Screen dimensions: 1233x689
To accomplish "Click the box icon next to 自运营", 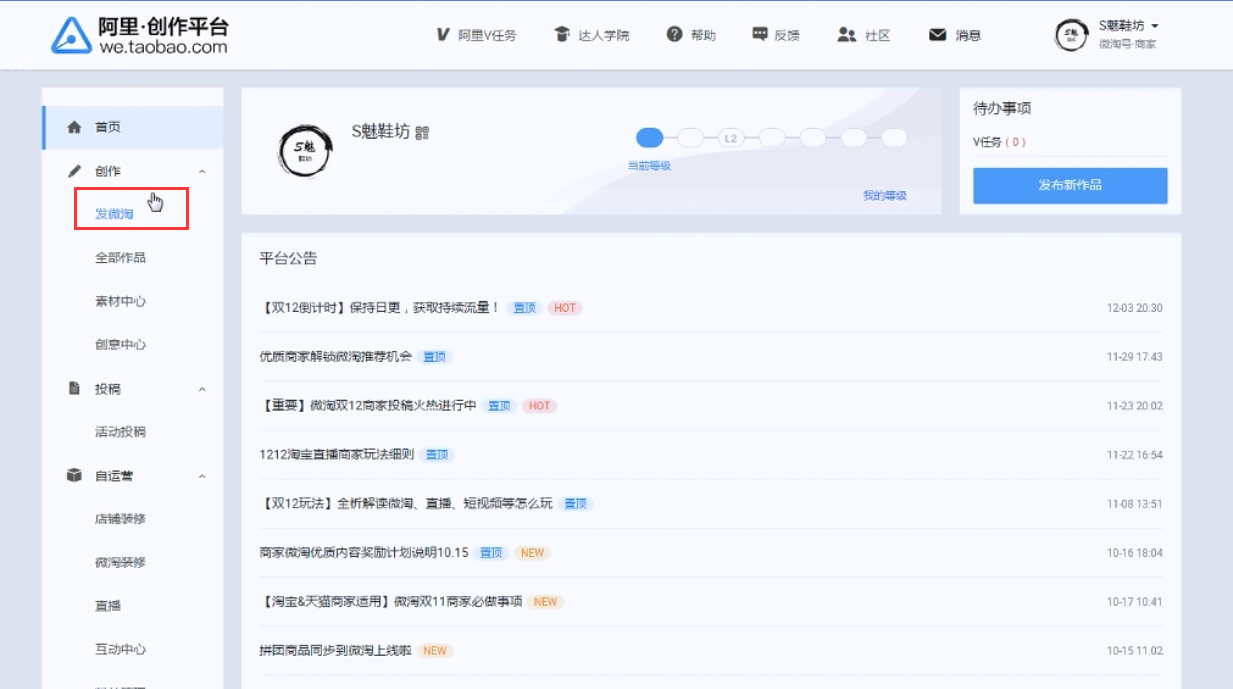I will [x=74, y=475].
